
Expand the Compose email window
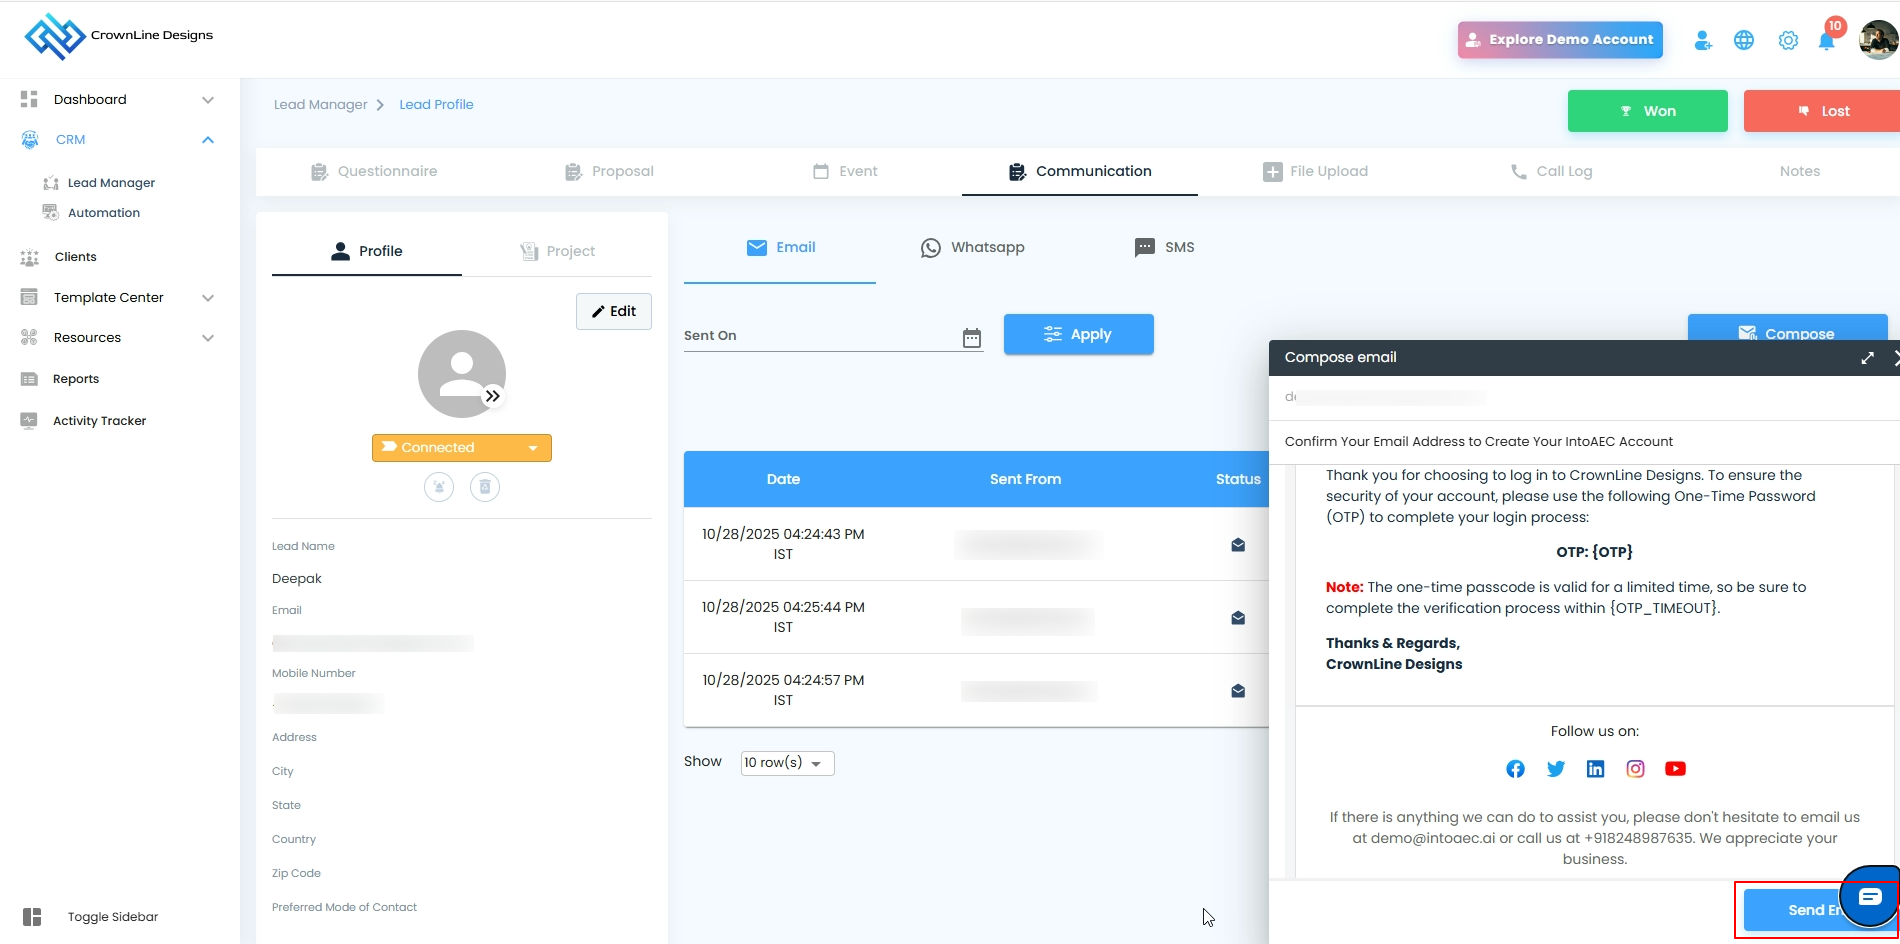pyautogui.click(x=1867, y=358)
